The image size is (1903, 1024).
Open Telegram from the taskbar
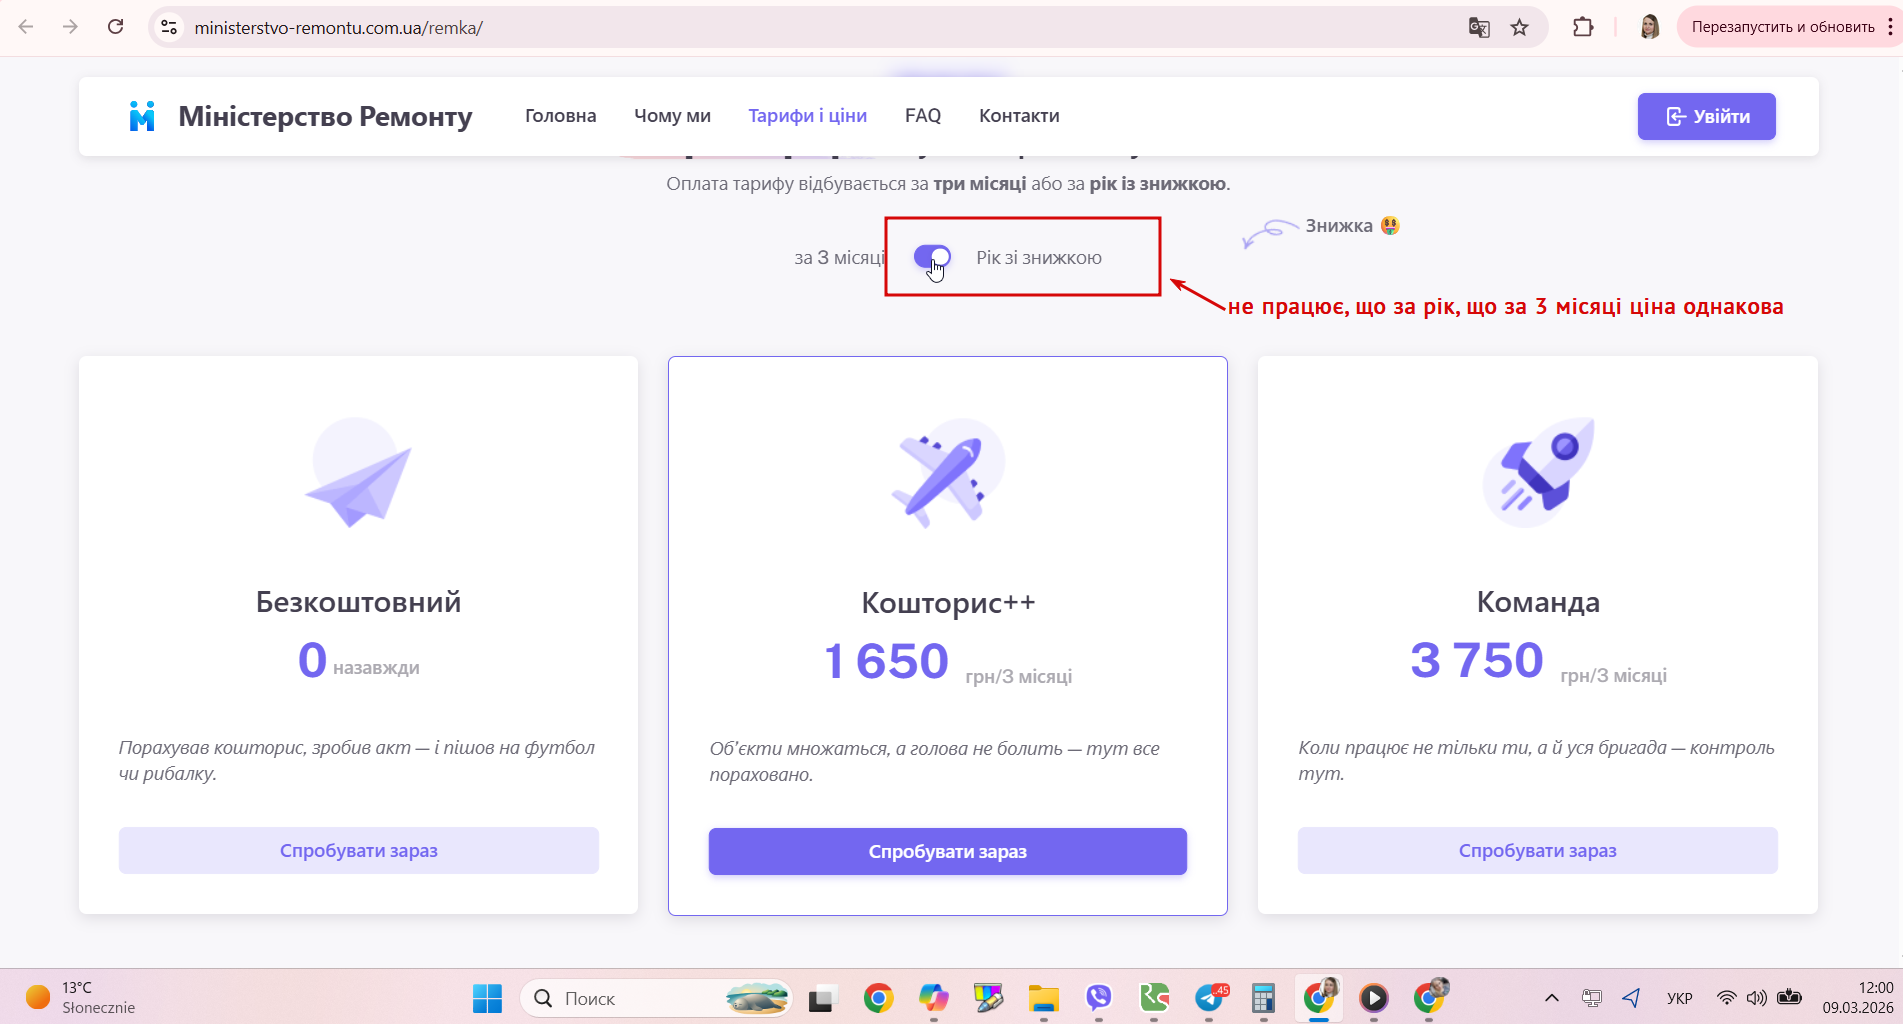[x=1211, y=998]
